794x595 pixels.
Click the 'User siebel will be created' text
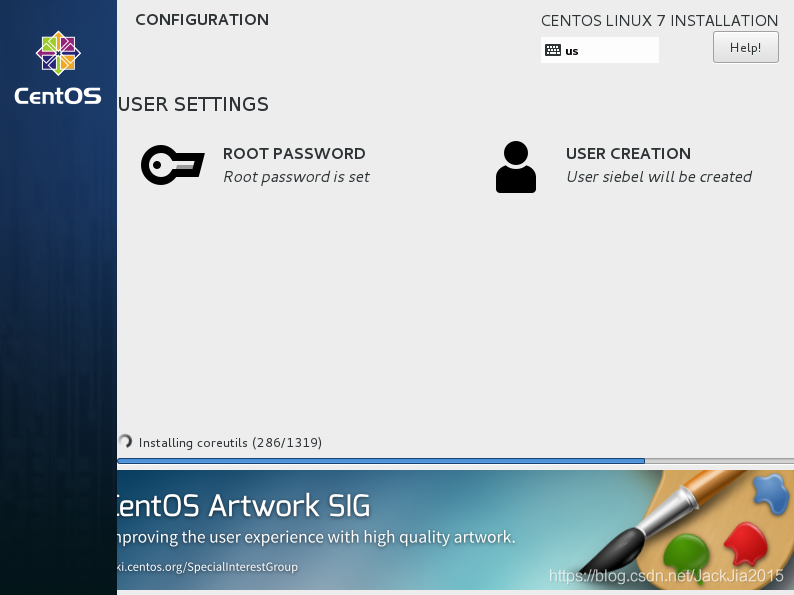[x=659, y=177]
